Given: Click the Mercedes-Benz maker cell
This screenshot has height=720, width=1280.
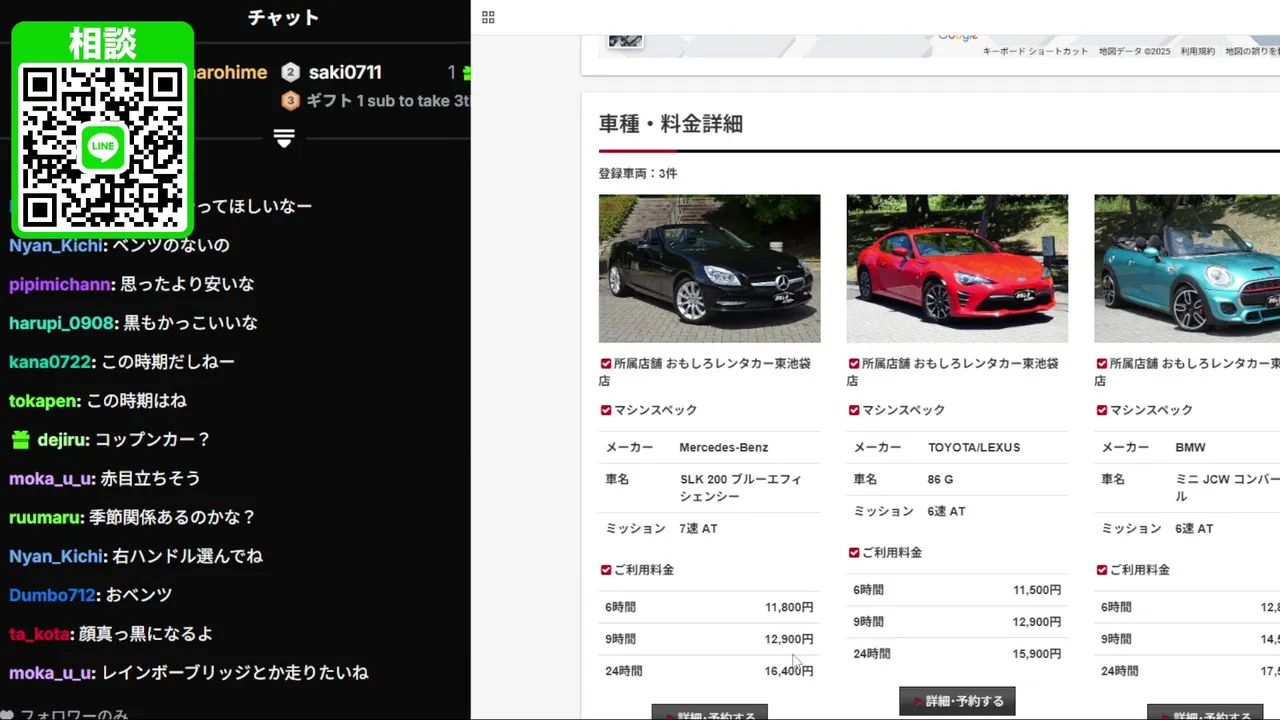Looking at the screenshot, I should (x=724, y=447).
